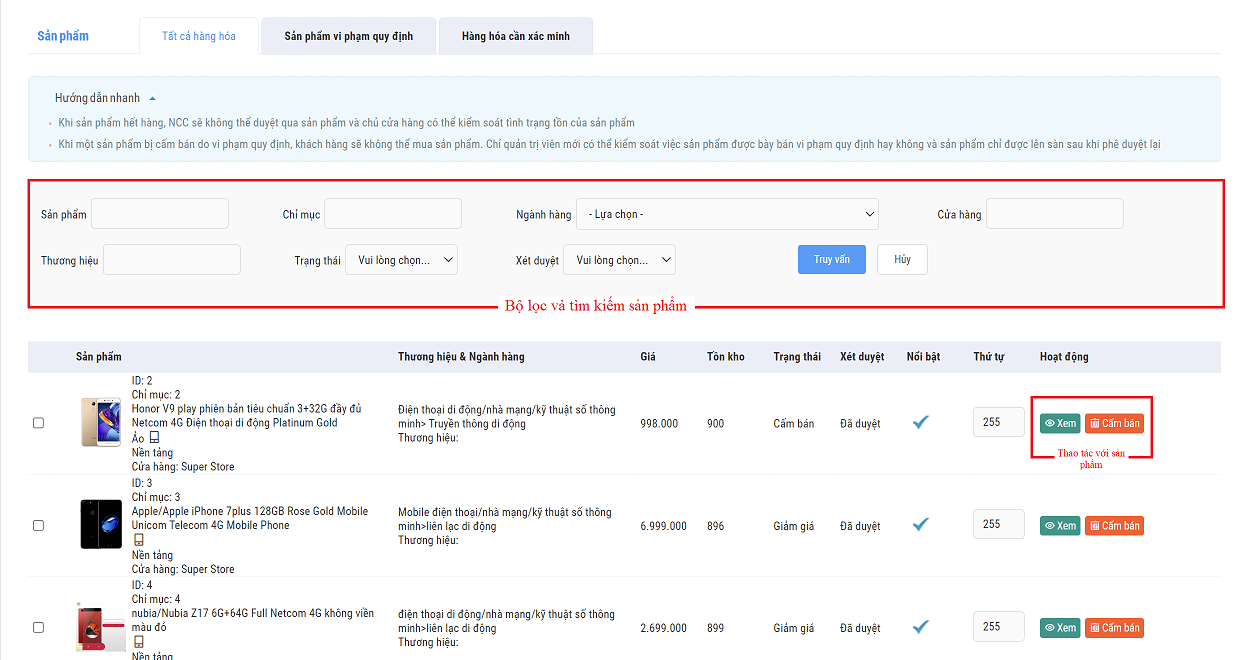Click the featured checkmark for Nubia Z17

921,627
